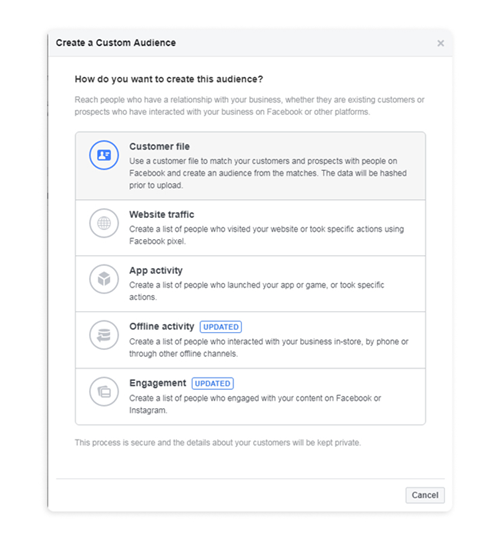Click UPDATED badge beside Engagement
Viewport: 500px width, 545px height.
213,383
